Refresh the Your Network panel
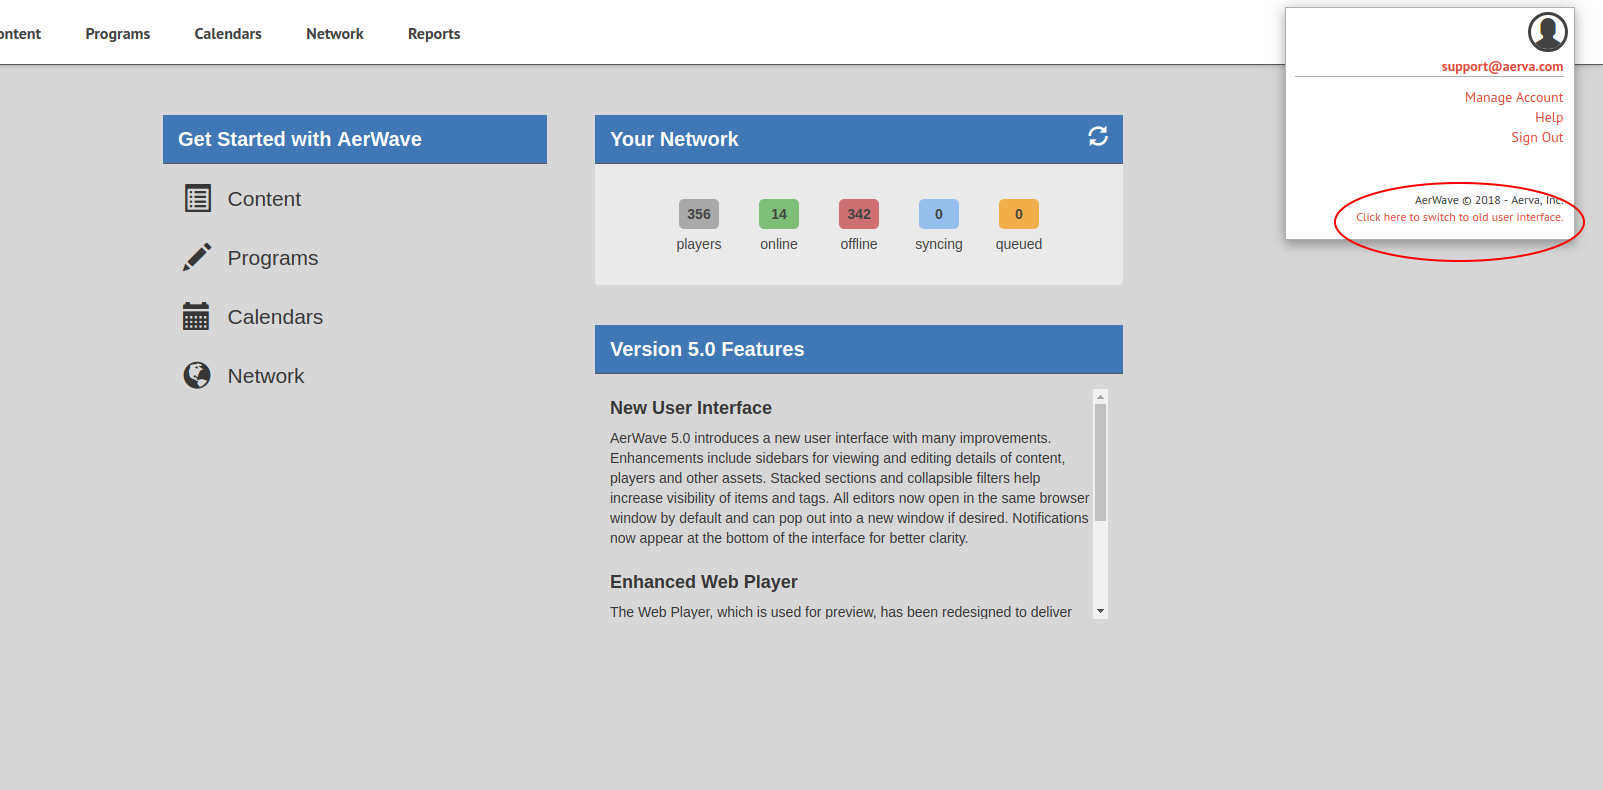1603x790 pixels. [x=1098, y=136]
